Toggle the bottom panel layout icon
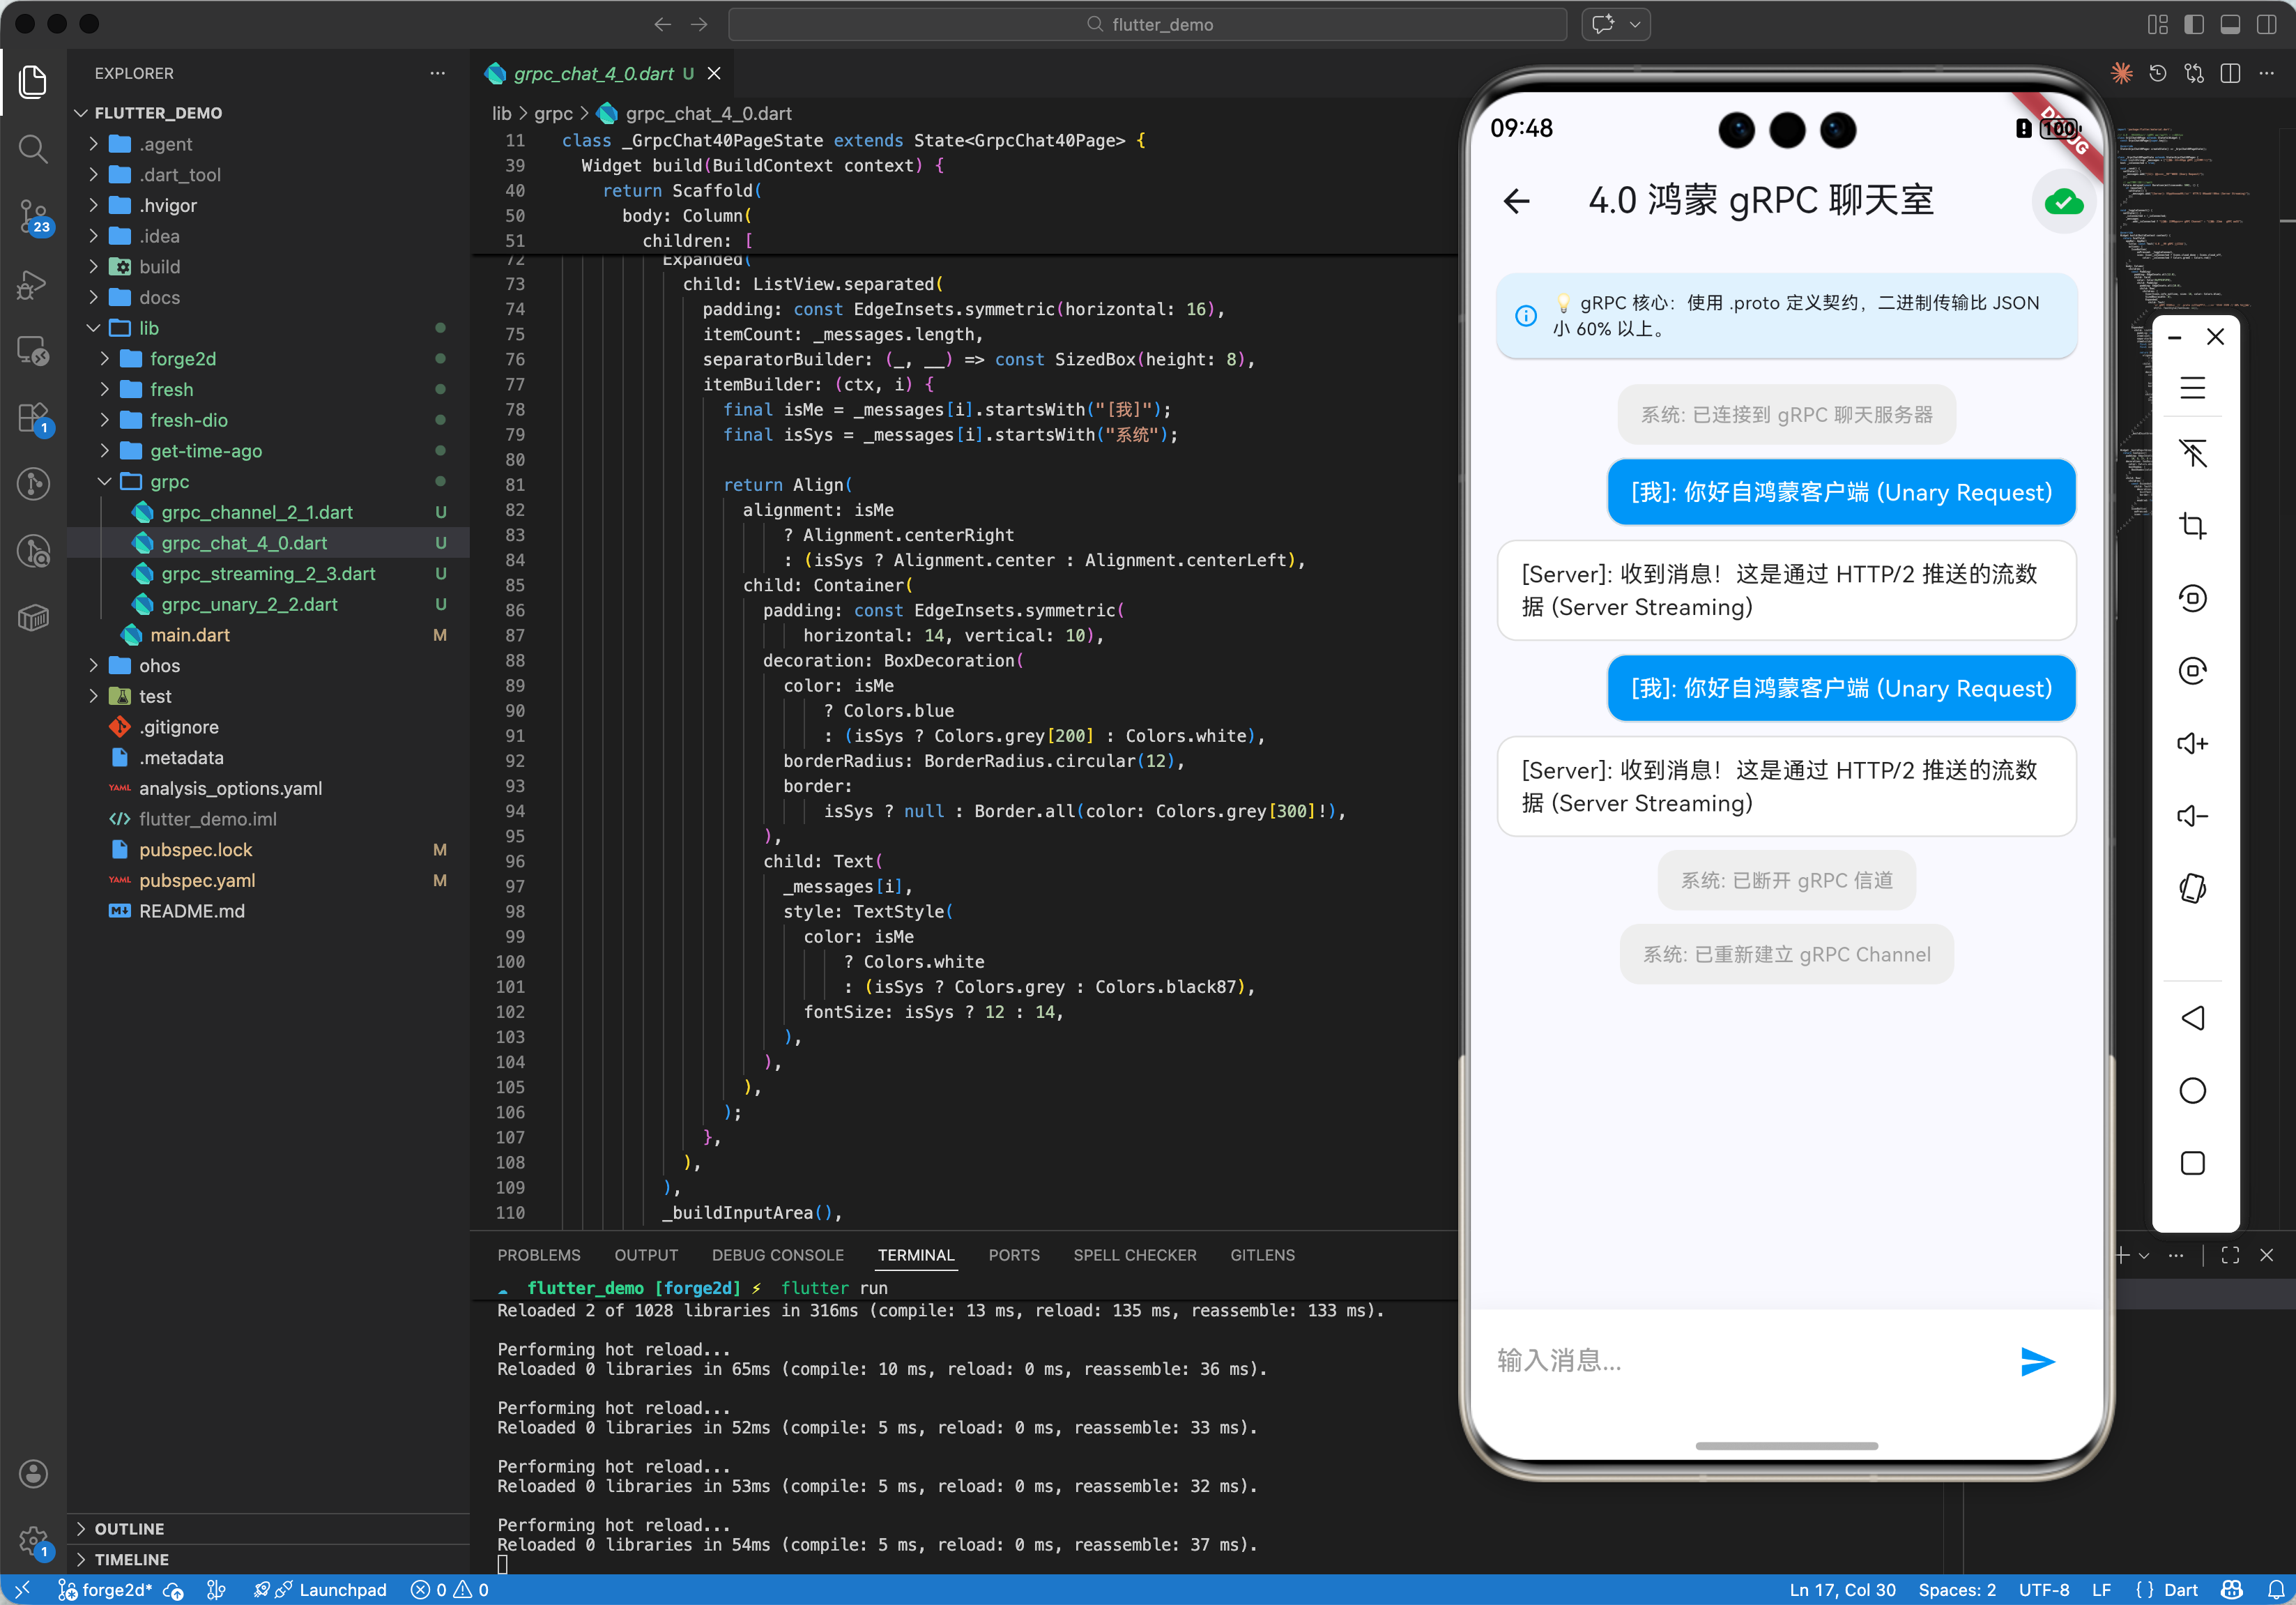 2230,24
